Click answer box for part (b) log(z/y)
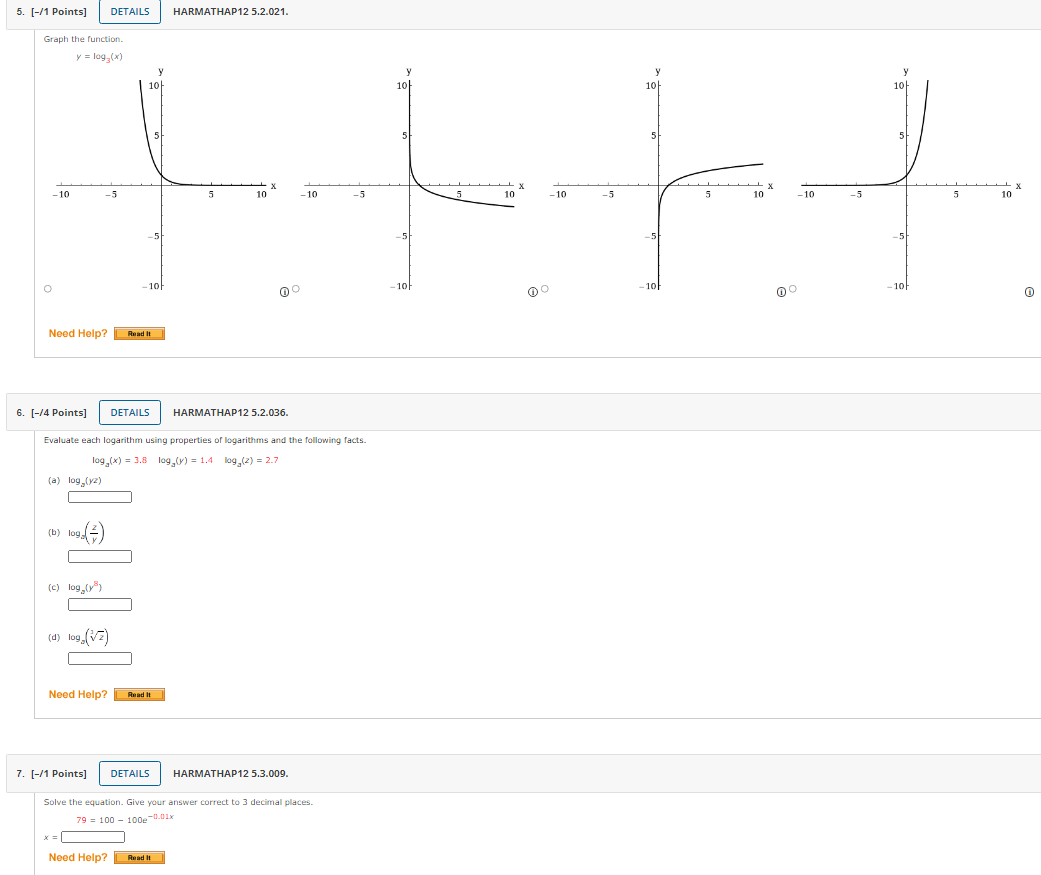 click(x=100, y=557)
